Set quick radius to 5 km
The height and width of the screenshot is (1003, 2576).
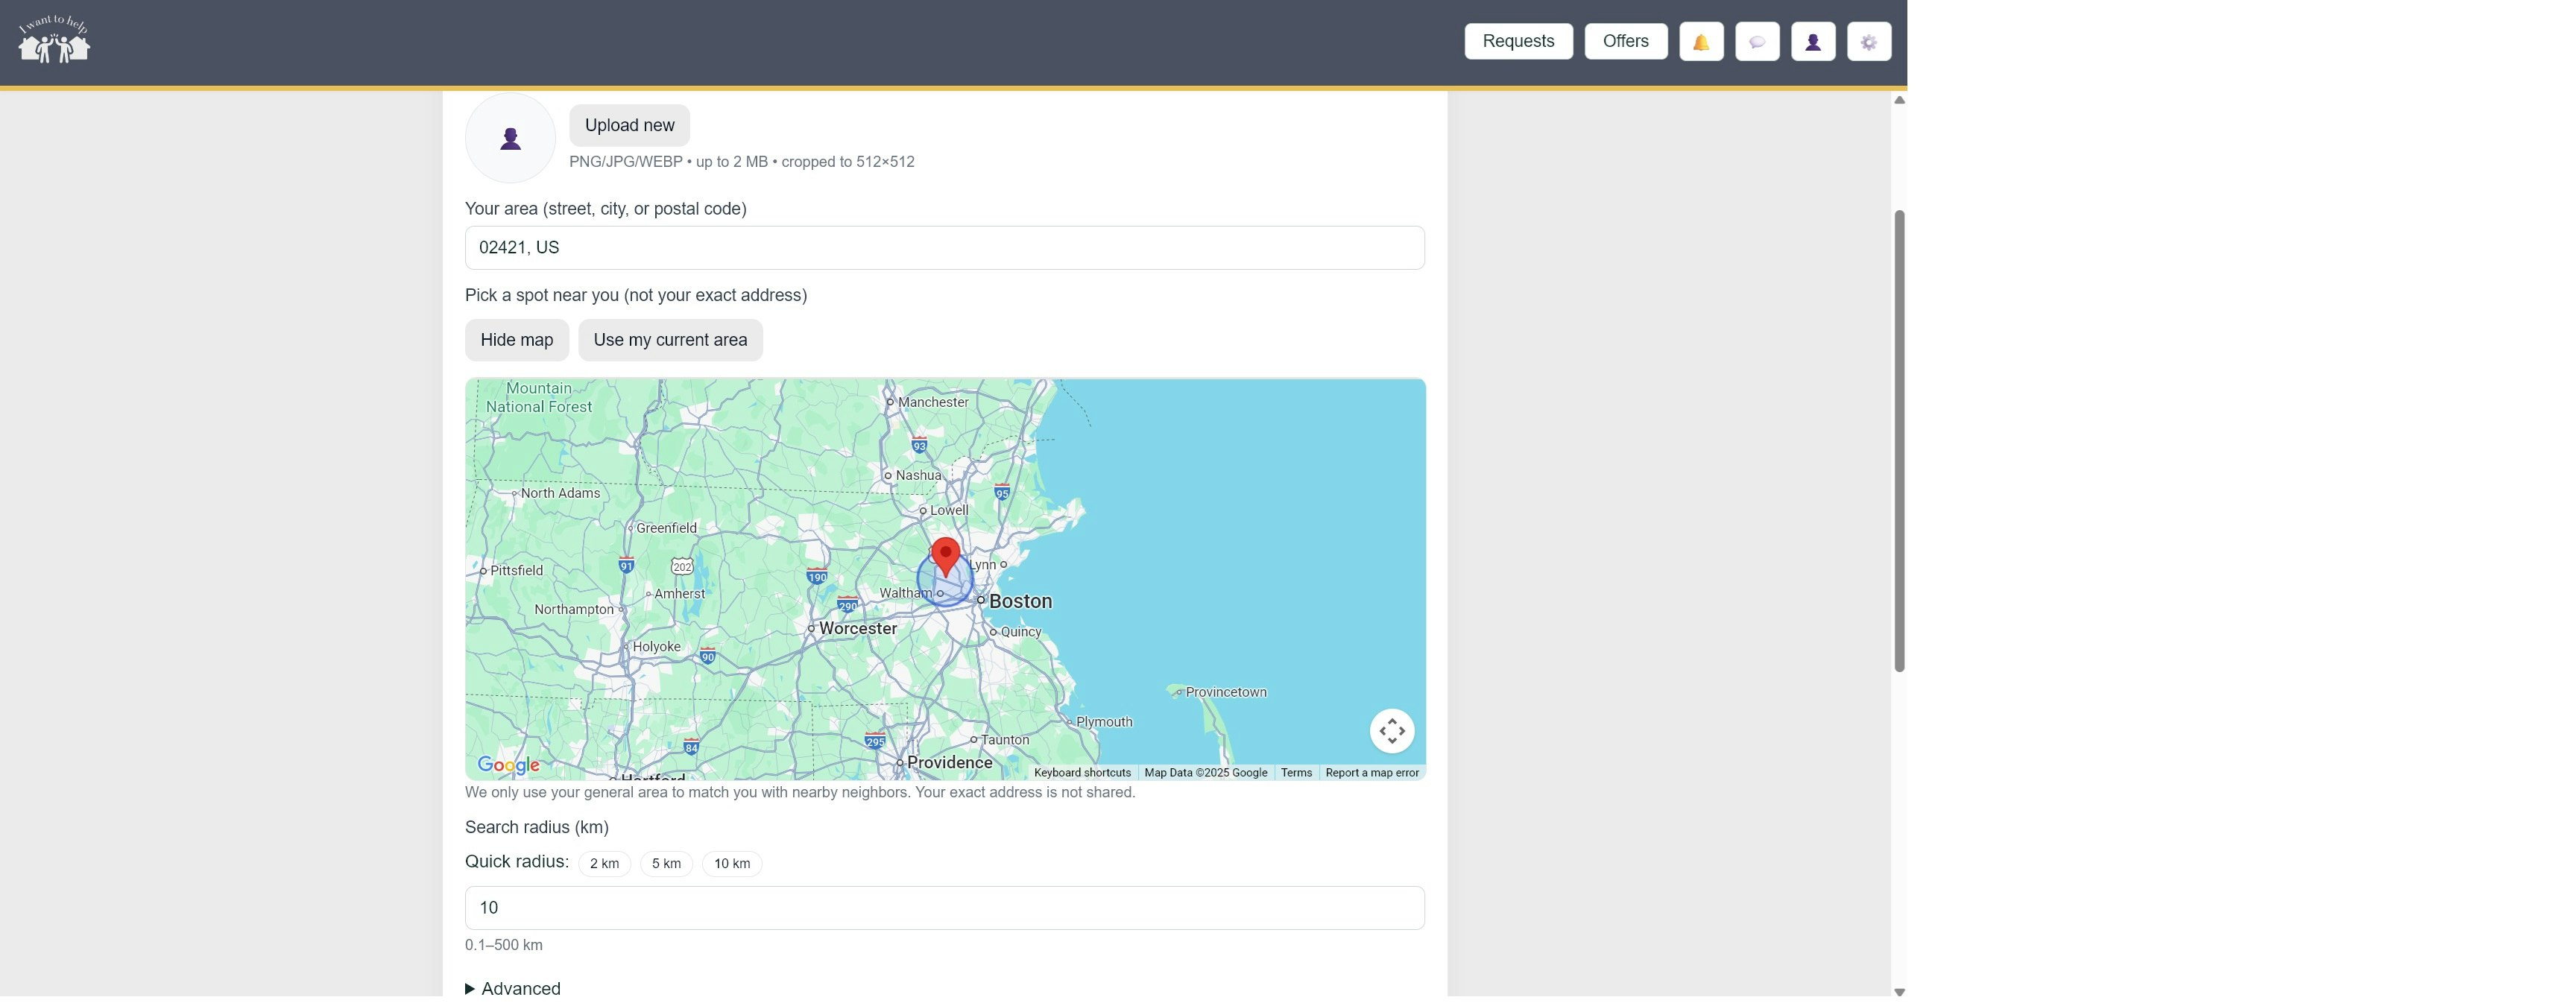coord(666,864)
